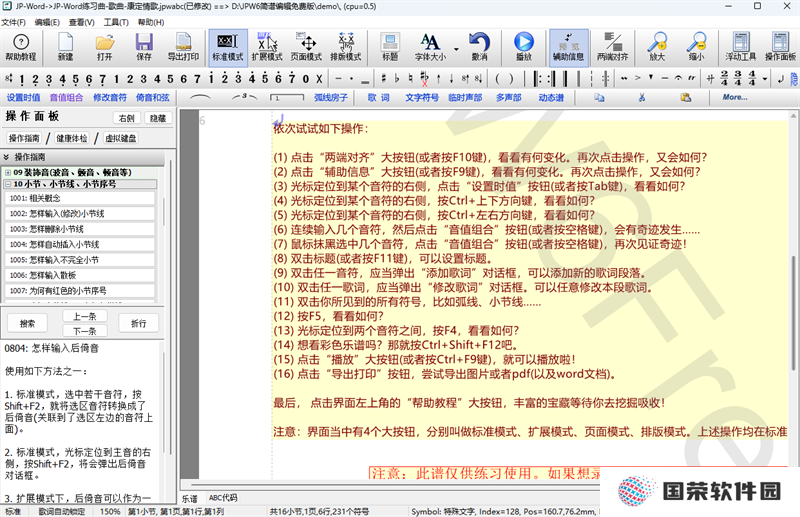
Task: Click 修改音符 modify note
Action: 110,97
